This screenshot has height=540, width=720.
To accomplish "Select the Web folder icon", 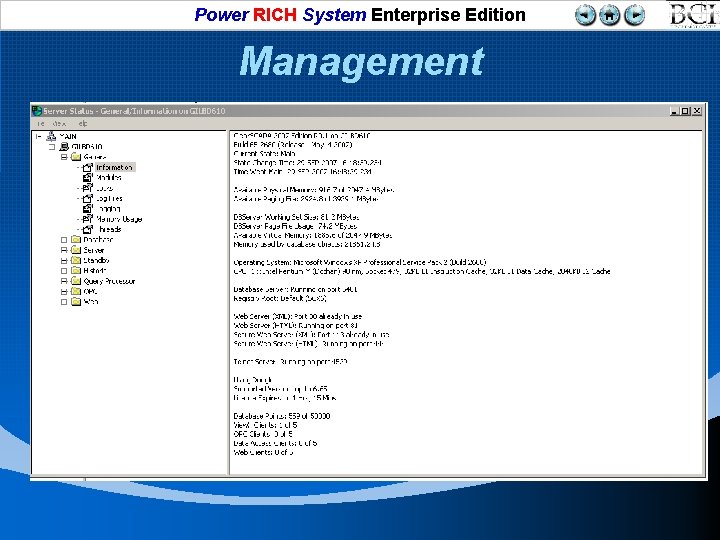I will (x=76, y=302).
